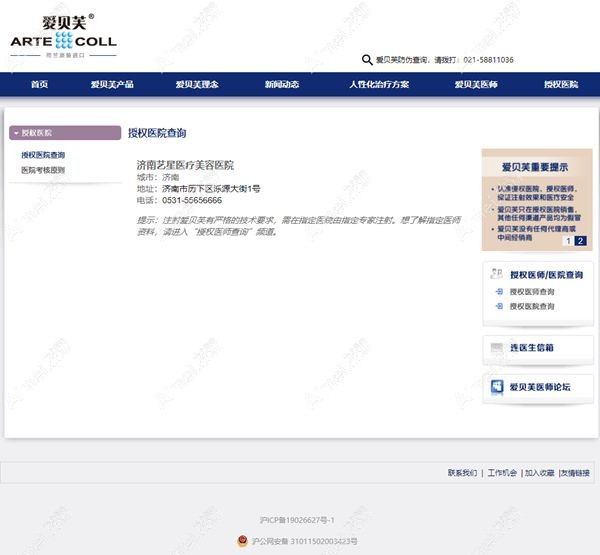Open 授权医院 in the top navigation
The image size is (600, 555).
click(561, 85)
